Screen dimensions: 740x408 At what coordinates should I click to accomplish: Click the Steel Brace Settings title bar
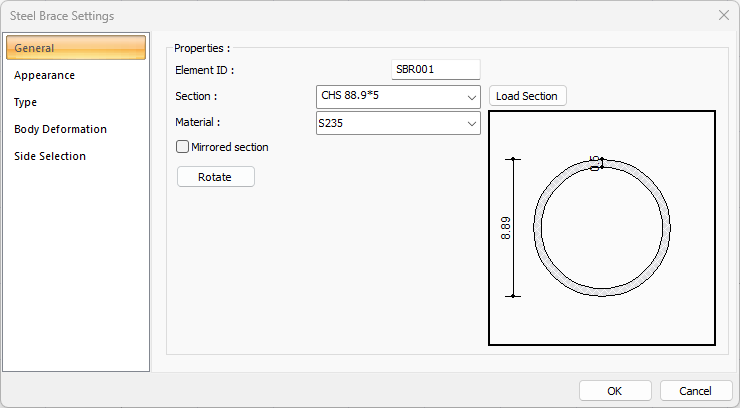(x=300, y=15)
